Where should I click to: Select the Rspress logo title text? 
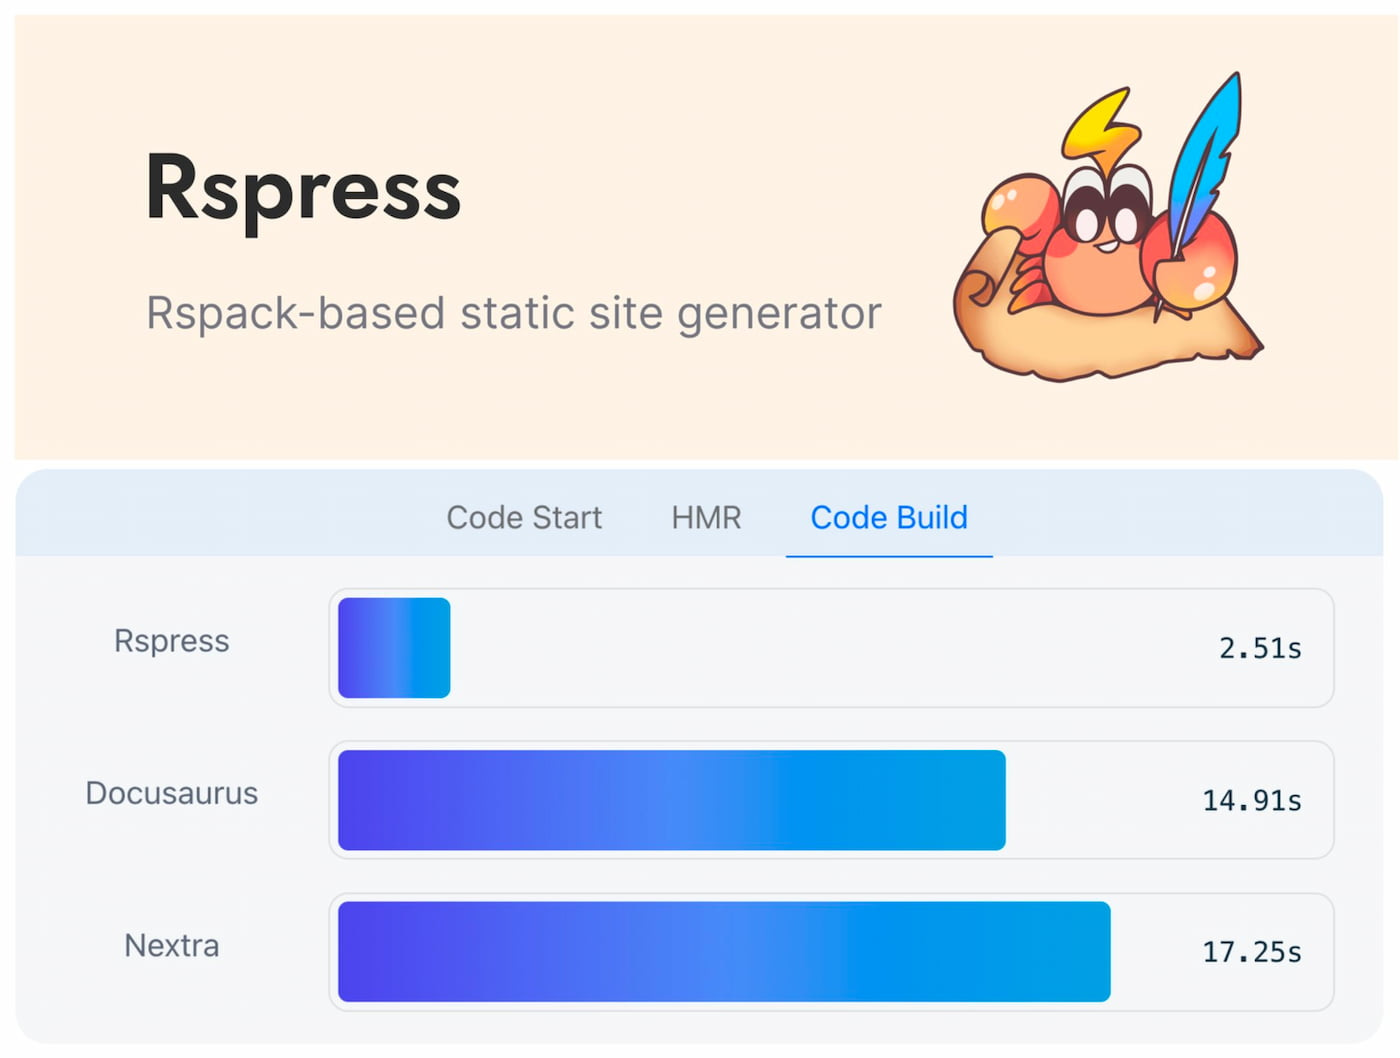point(303,190)
